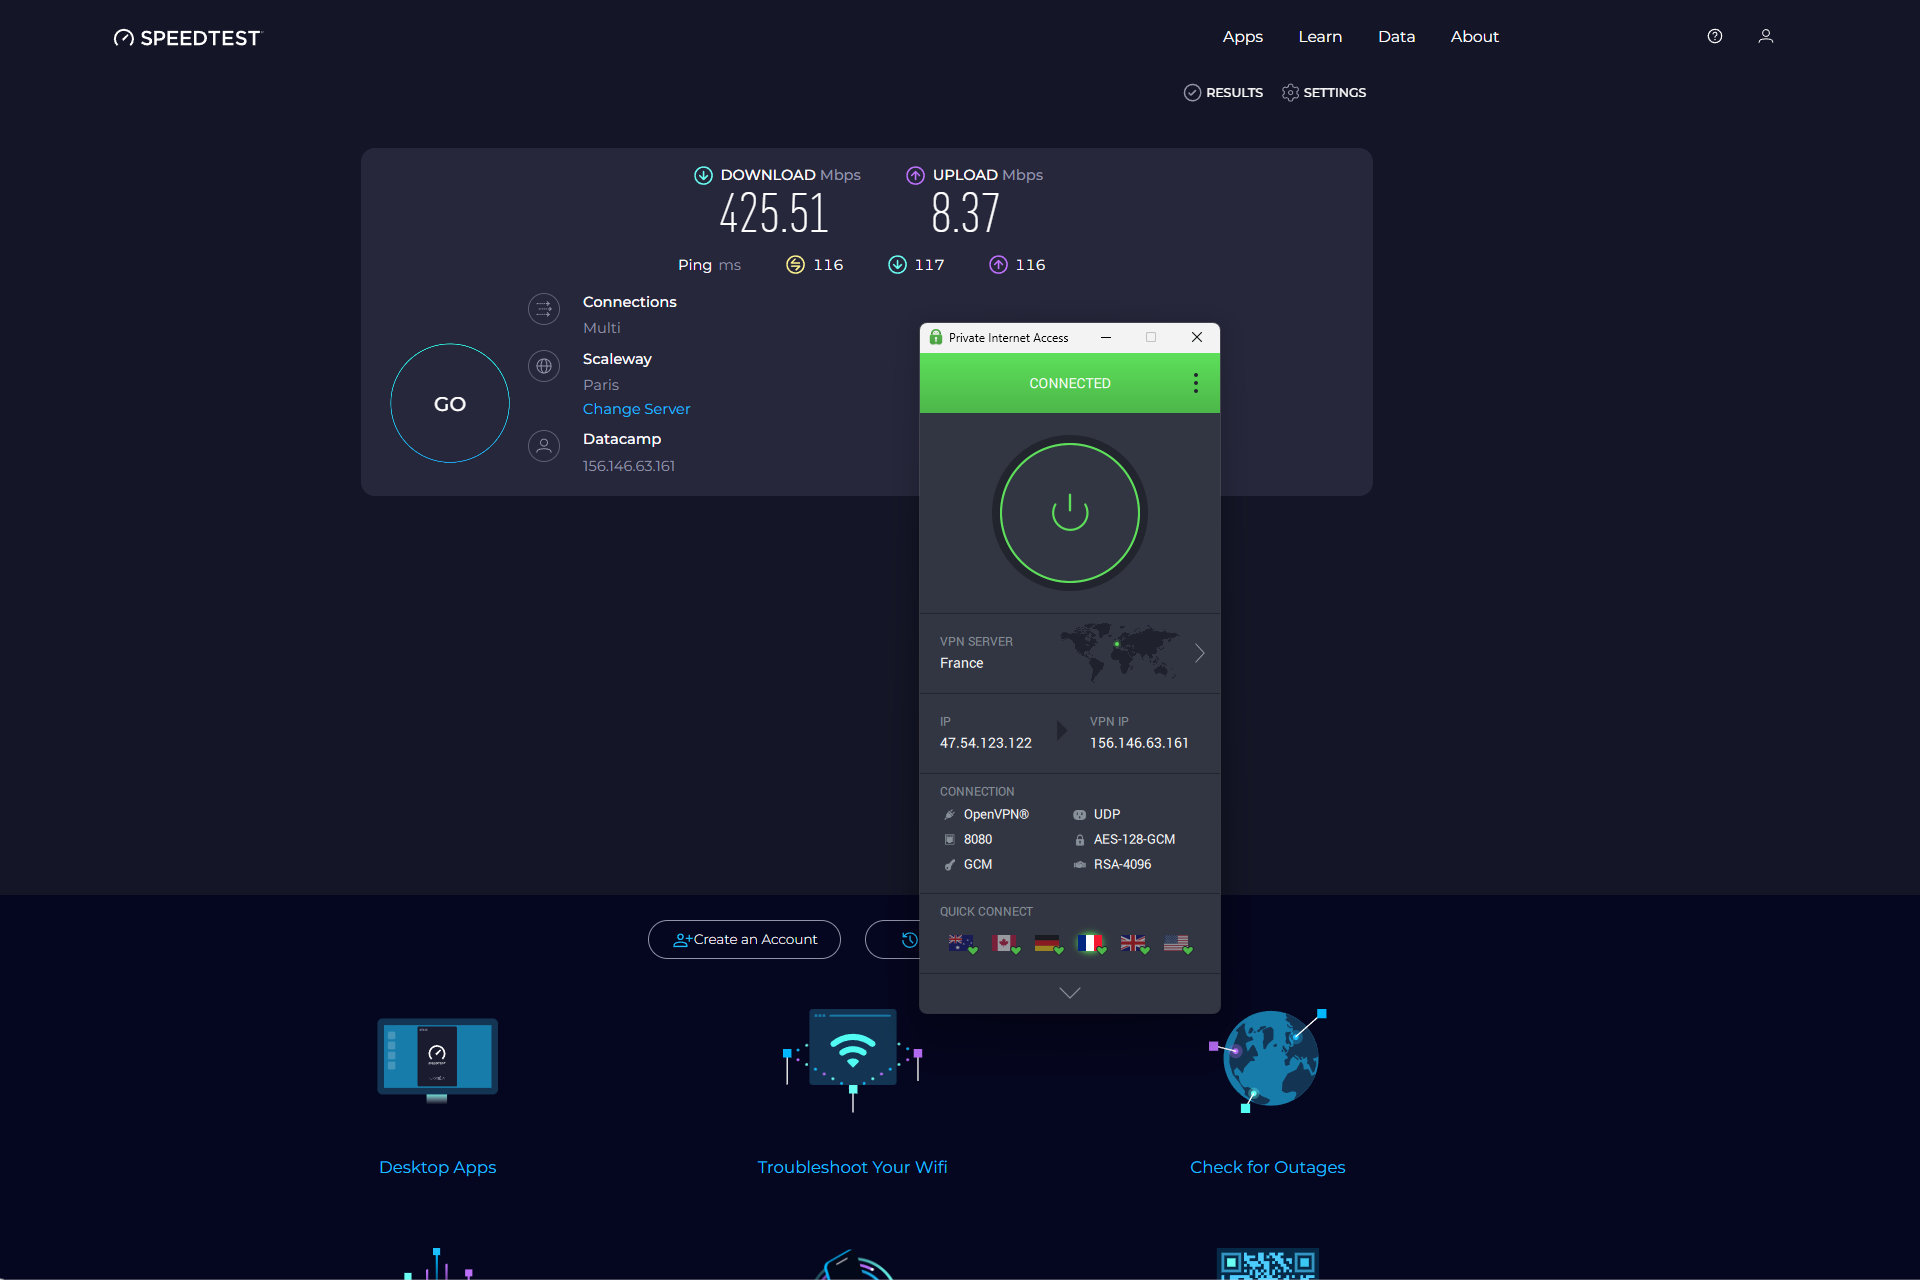This screenshot has width=1920, height=1280.
Task: Click the download ping icon
Action: [897, 264]
